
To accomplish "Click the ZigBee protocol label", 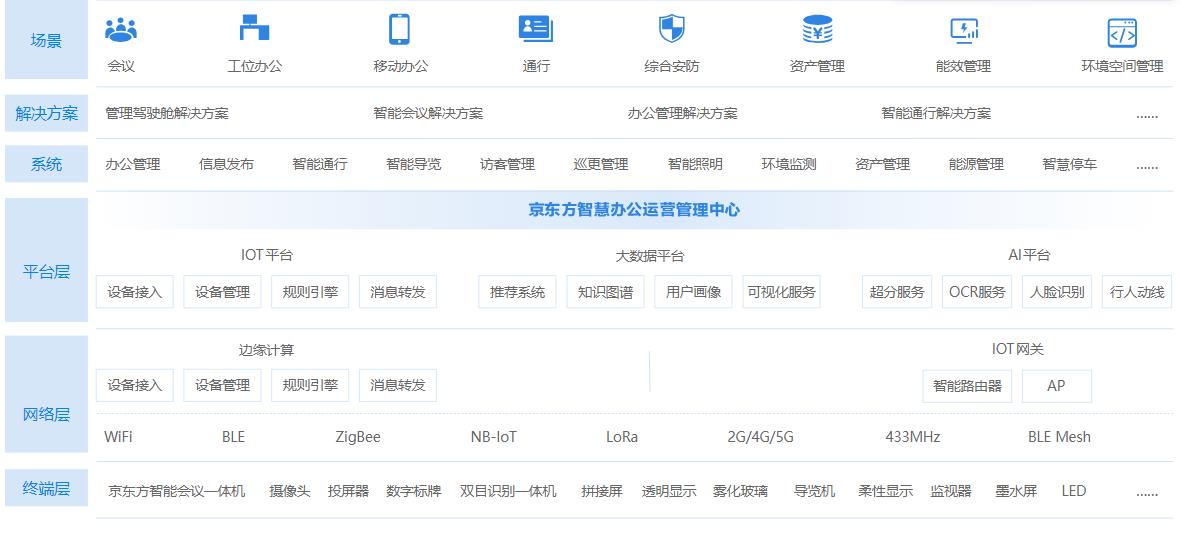I will tap(358, 437).
